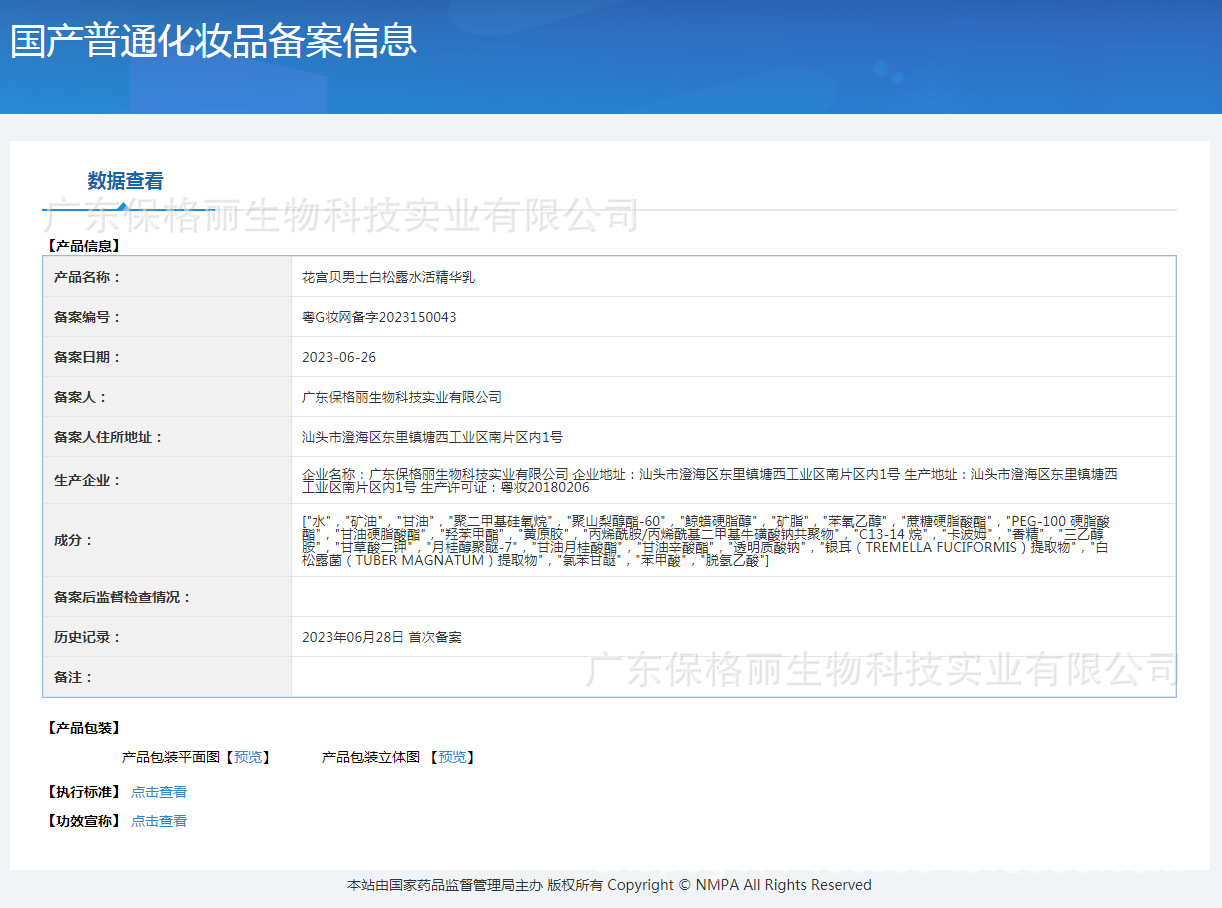Click the NMPA copyright footer text
Image resolution: width=1222 pixels, height=908 pixels.
609,885
